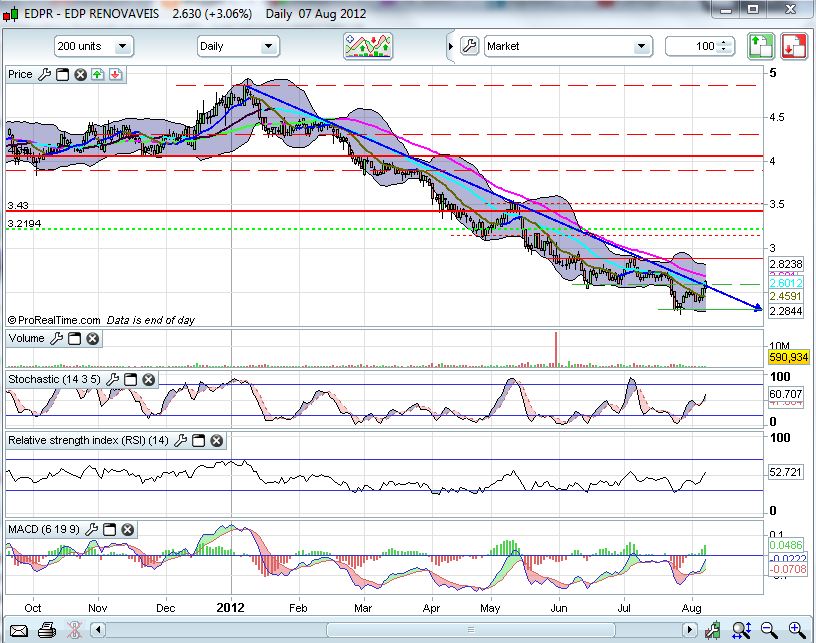Open Price panel wrench settings
This screenshot has height=643, width=816.
pyautogui.click(x=44, y=74)
